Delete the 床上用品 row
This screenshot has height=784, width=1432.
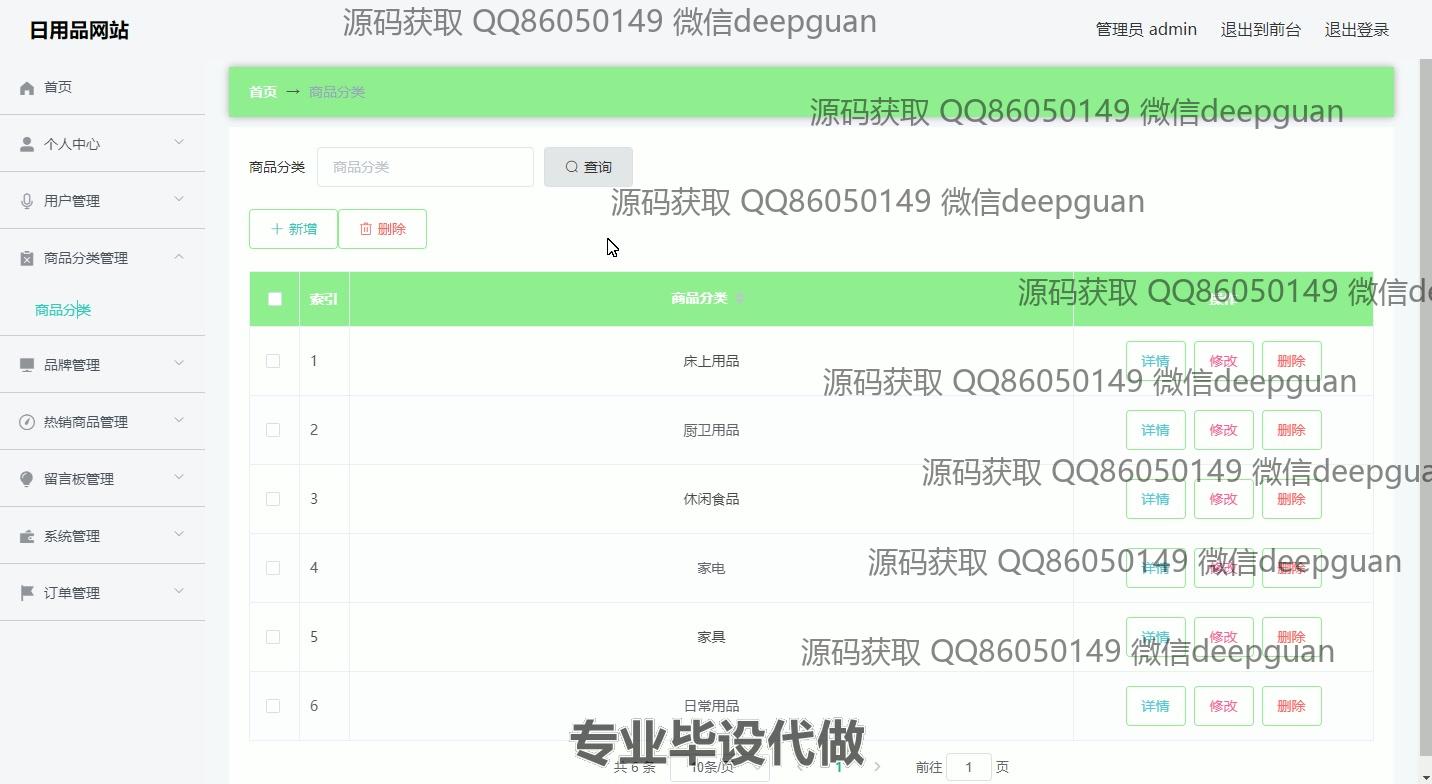(x=1291, y=361)
